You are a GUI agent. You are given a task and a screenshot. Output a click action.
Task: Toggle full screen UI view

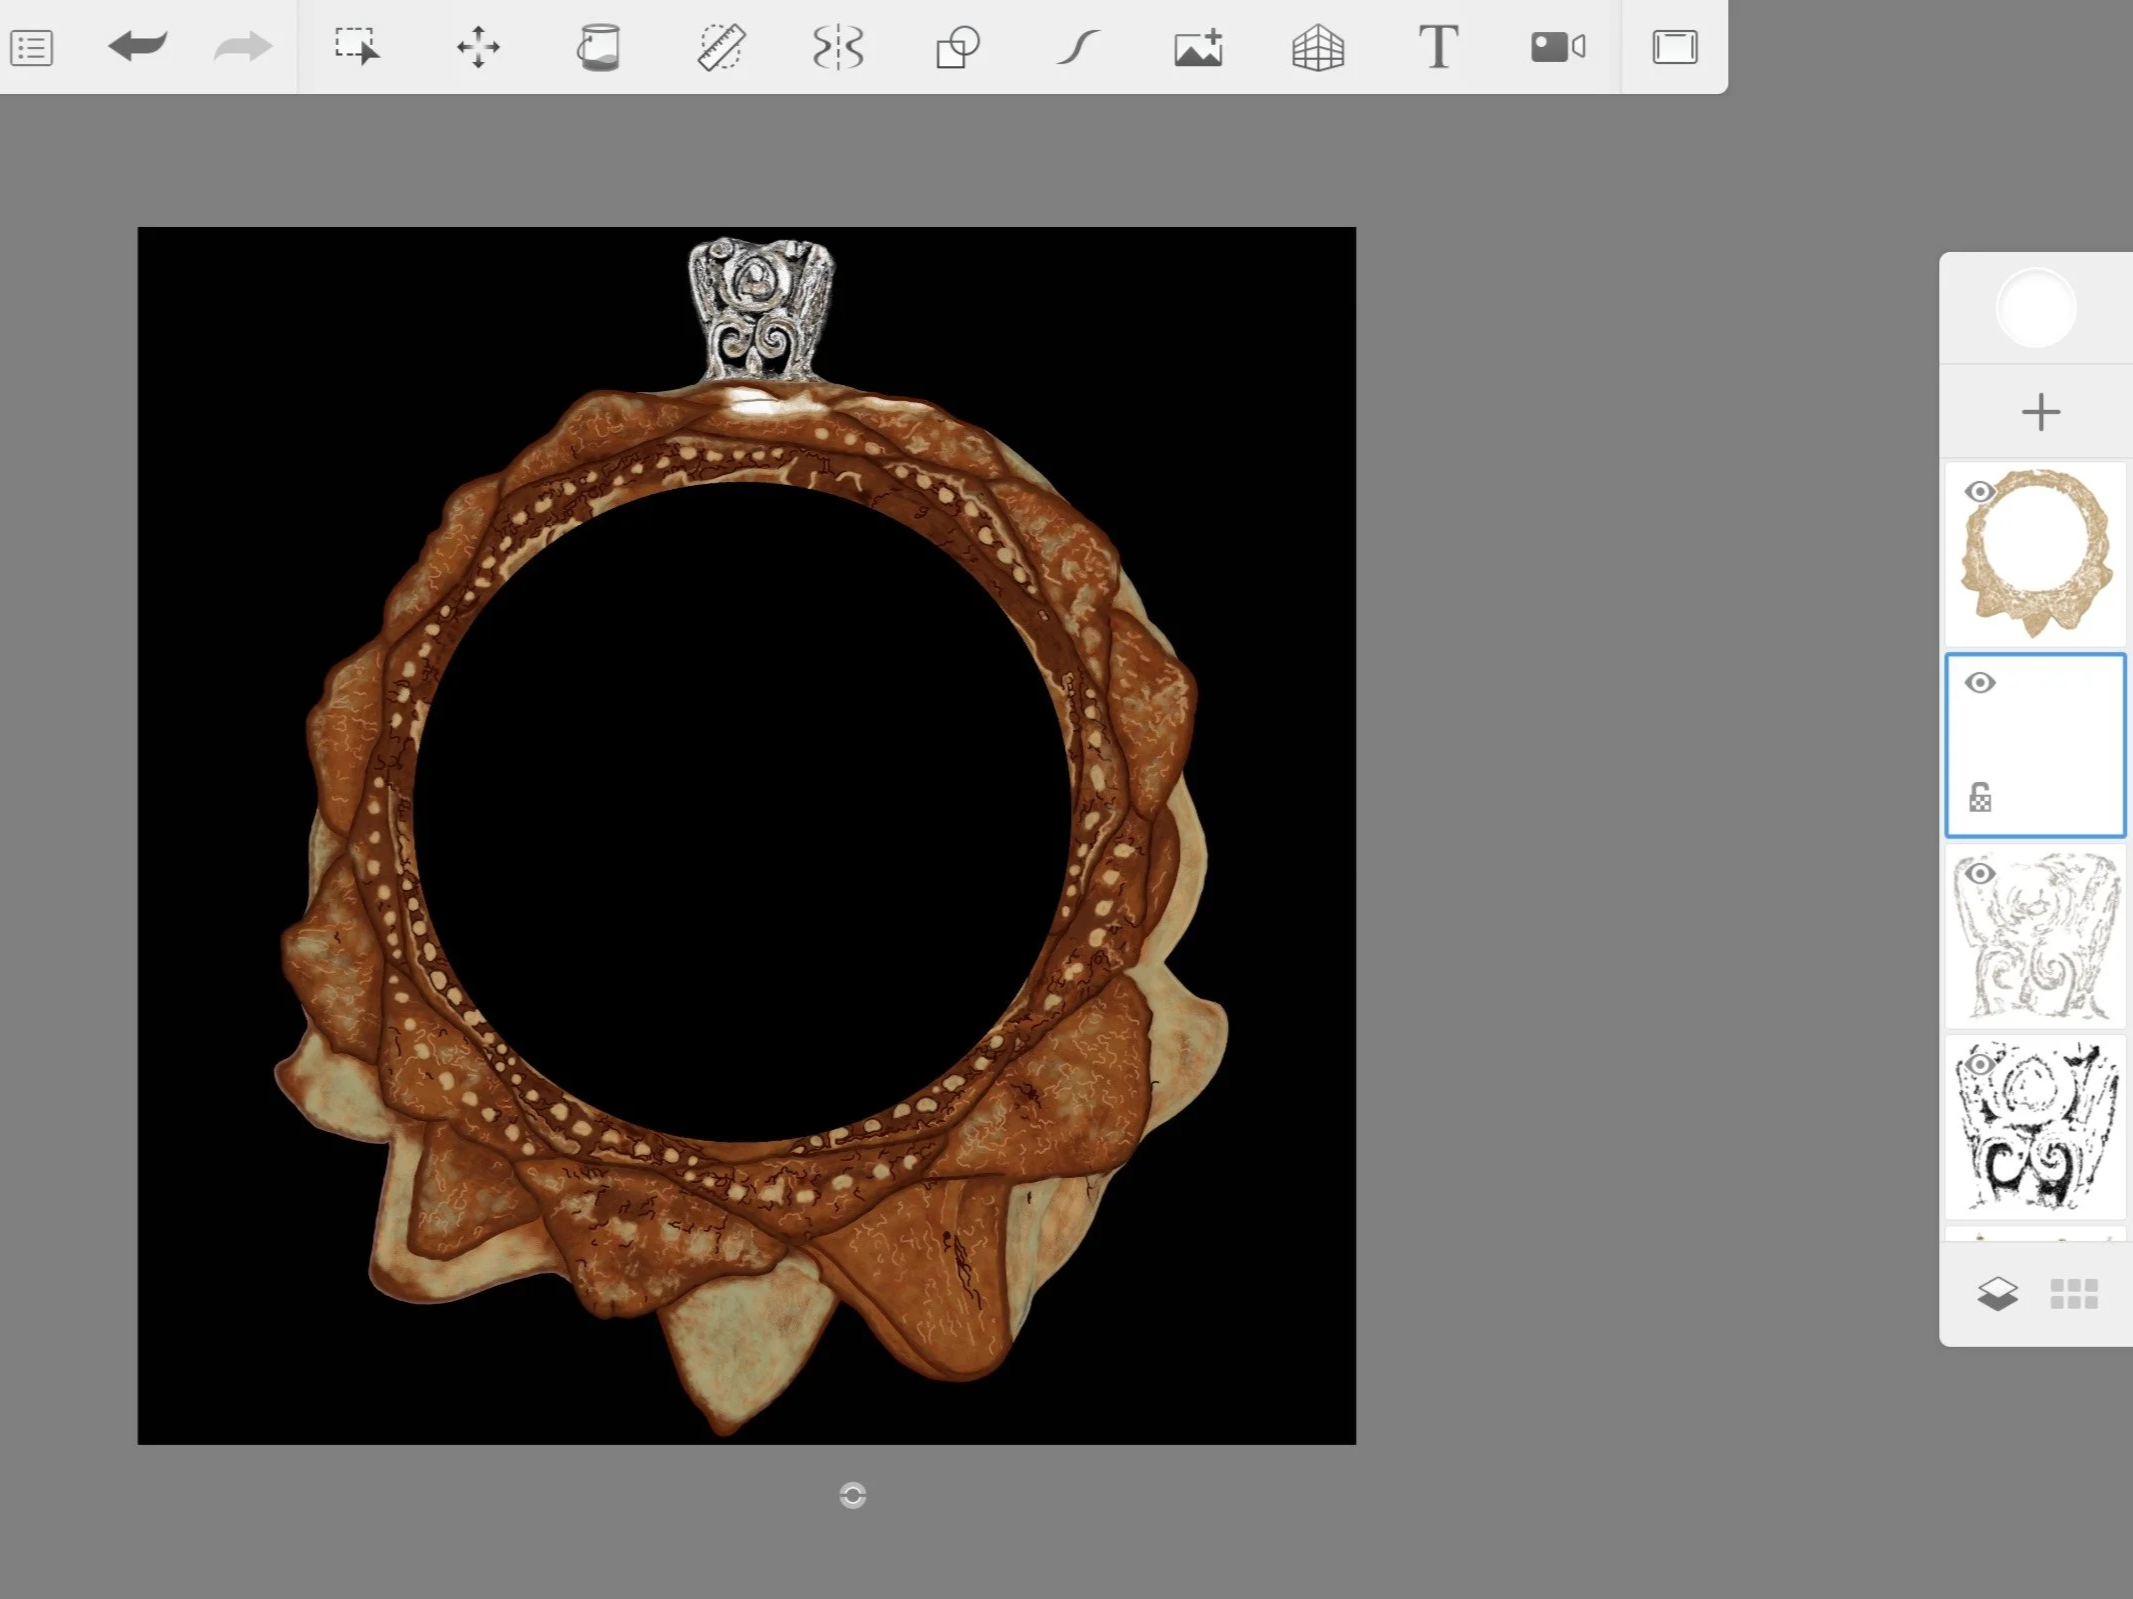pyautogui.click(x=1675, y=47)
